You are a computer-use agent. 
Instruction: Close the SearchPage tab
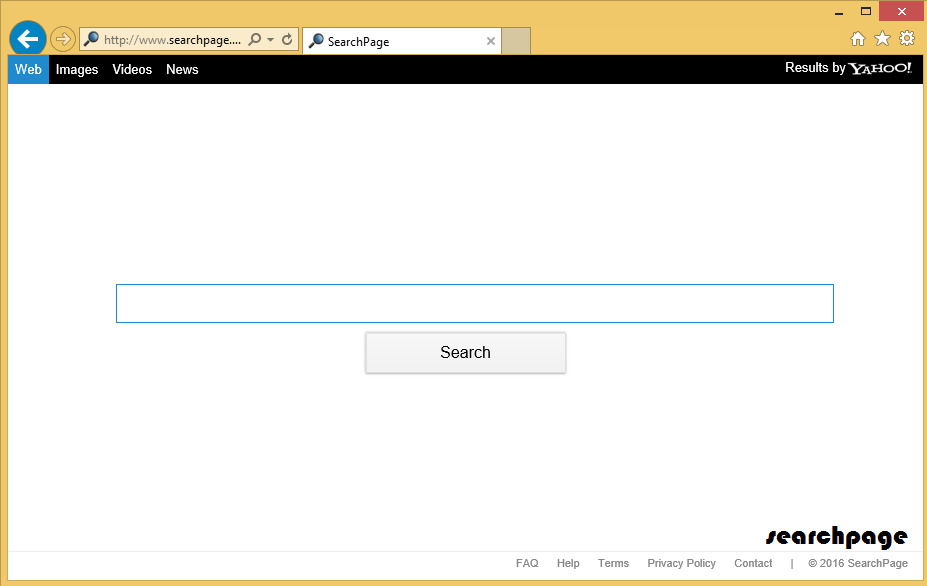click(491, 41)
